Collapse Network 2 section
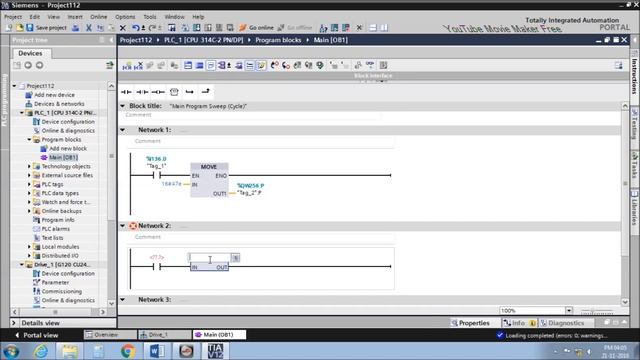640x360 pixels. tap(122, 226)
